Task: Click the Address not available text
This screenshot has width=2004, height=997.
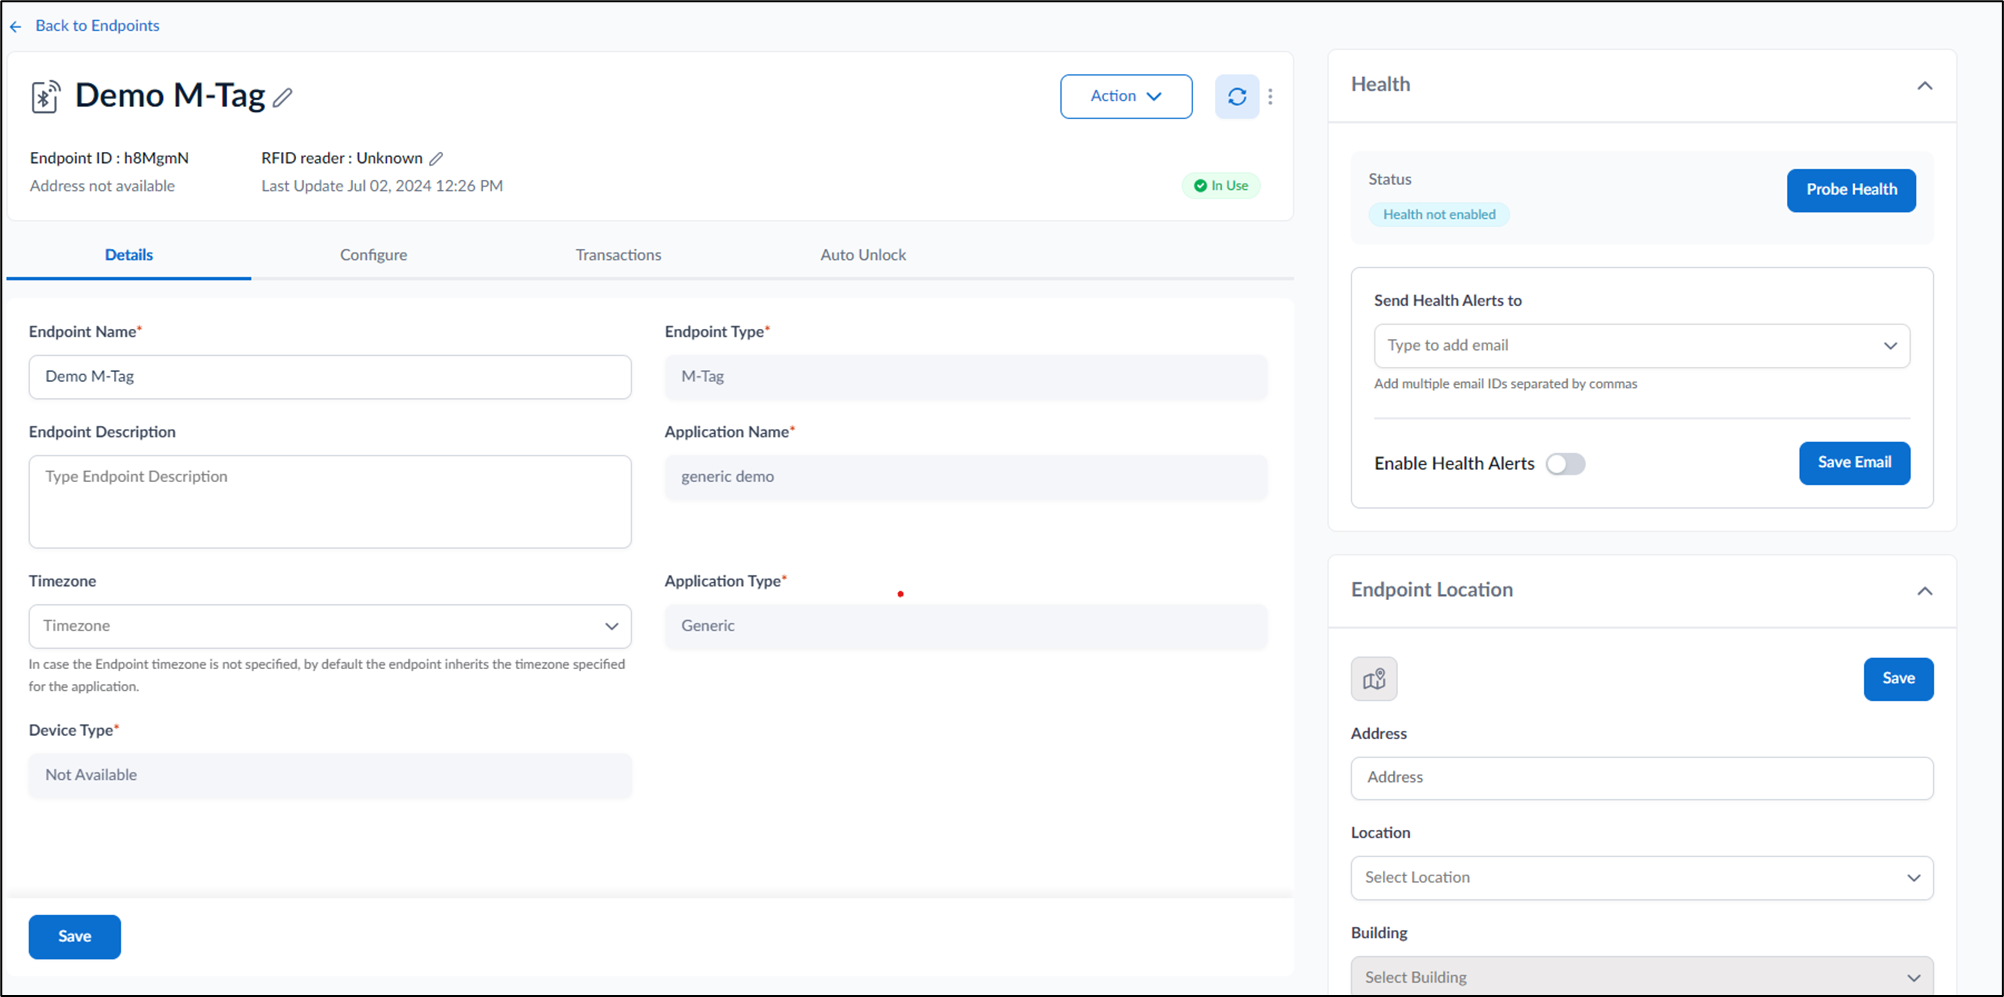Action: (102, 186)
